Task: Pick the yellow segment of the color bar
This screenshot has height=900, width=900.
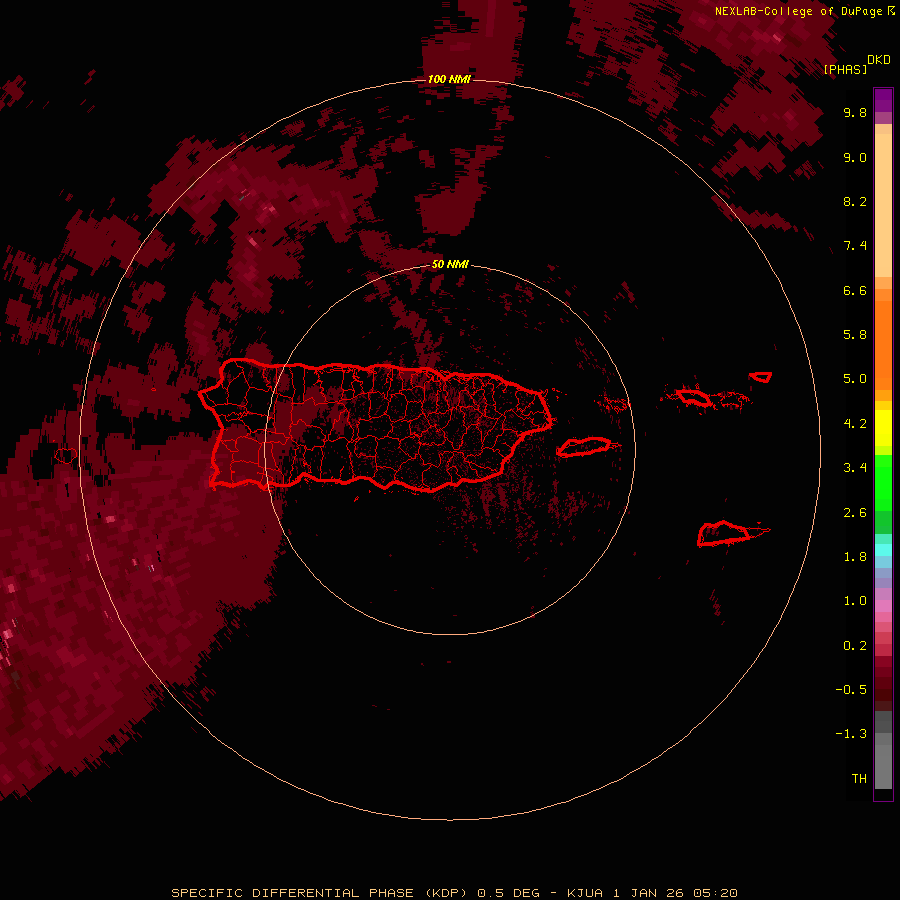Action: point(883,428)
